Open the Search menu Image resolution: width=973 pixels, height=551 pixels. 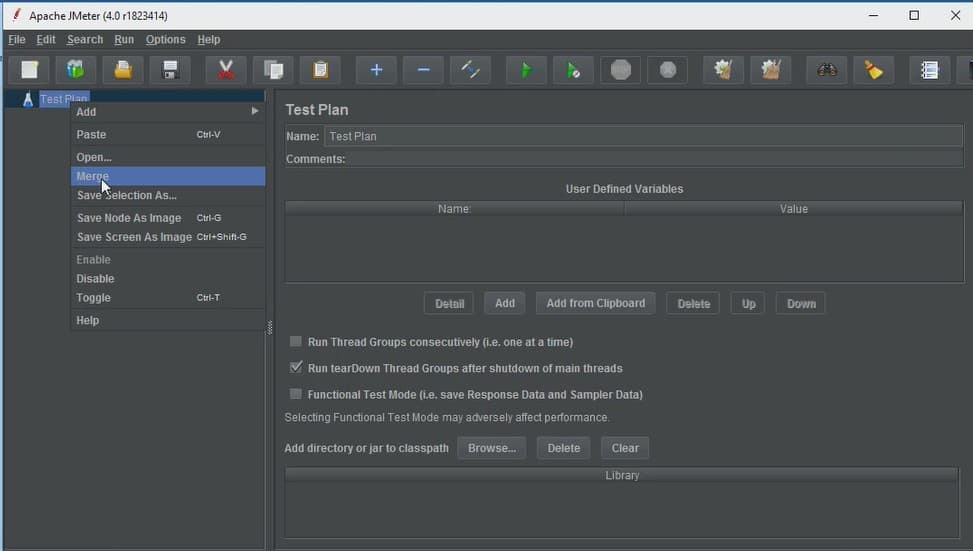[85, 40]
